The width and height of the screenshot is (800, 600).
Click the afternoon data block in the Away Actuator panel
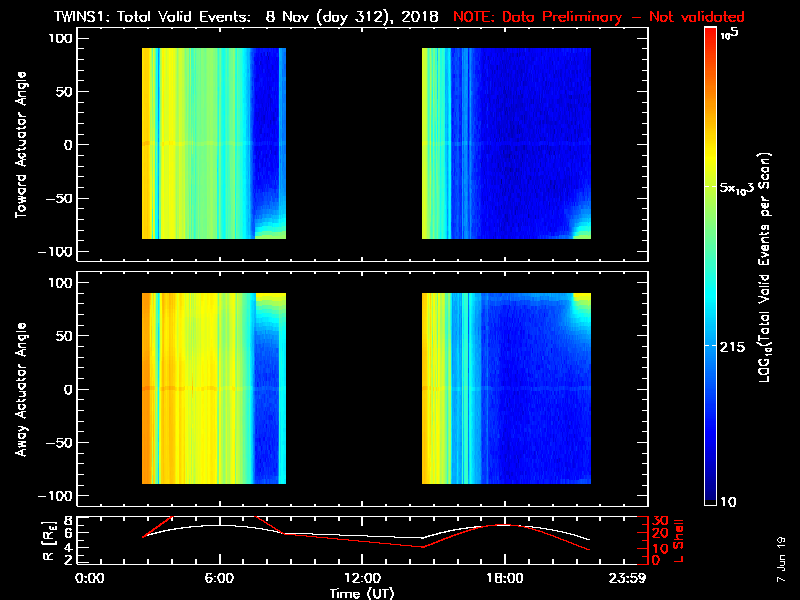pyautogui.click(x=506, y=388)
